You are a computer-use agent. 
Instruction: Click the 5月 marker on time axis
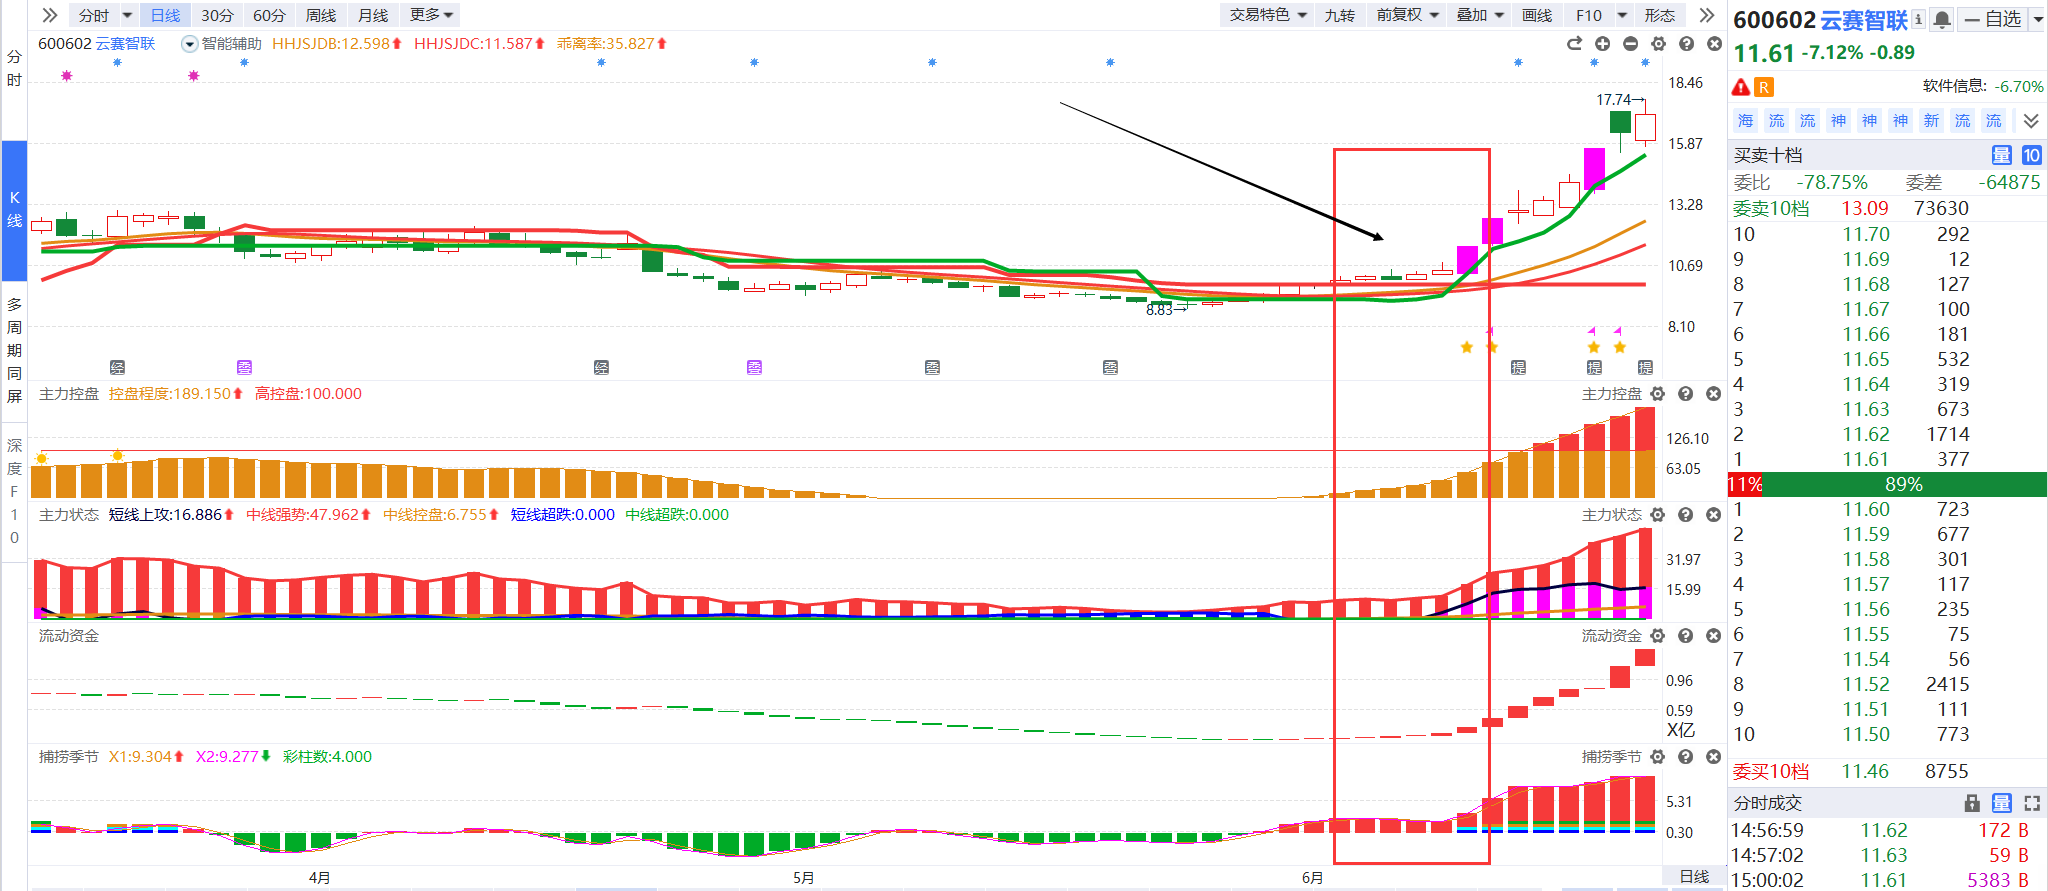[x=803, y=878]
